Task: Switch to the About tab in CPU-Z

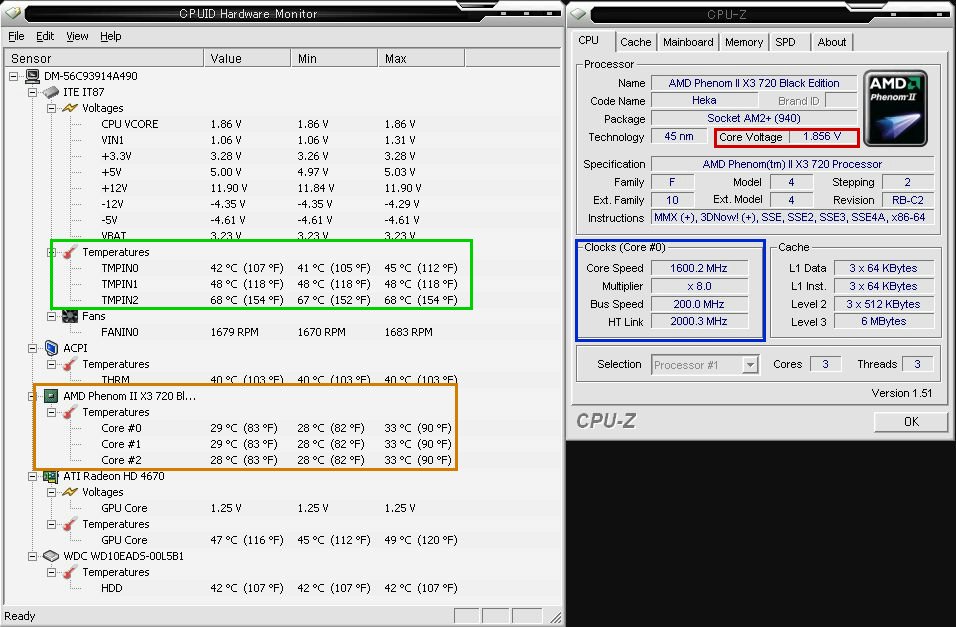Action: 832,42
